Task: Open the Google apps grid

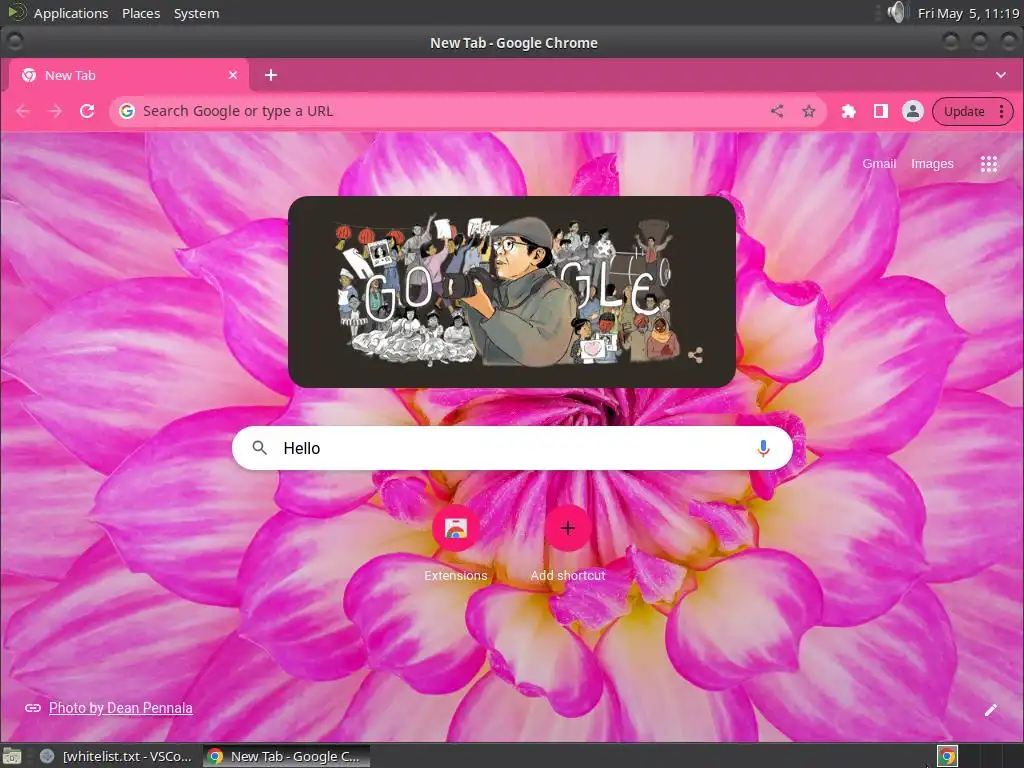Action: (989, 164)
